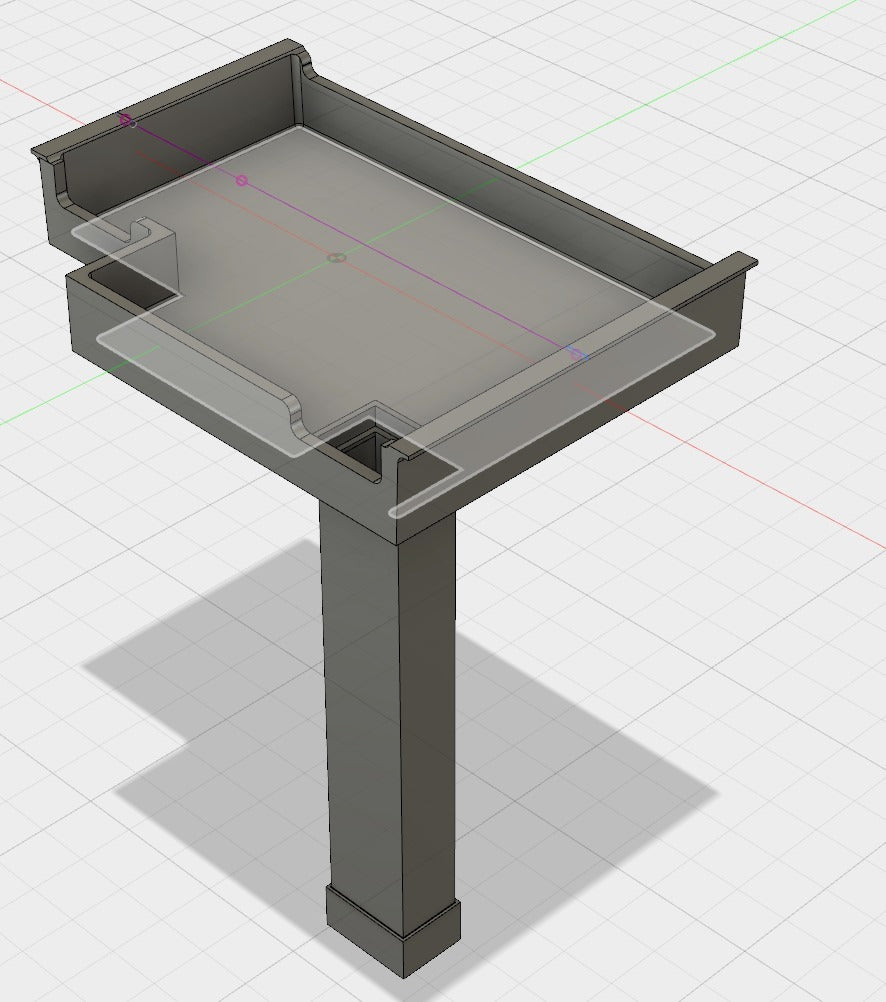Select the magenta sketch point above the tray floor
Image resolution: width=886 pixels, height=1002 pixels.
(x=241, y=181)
